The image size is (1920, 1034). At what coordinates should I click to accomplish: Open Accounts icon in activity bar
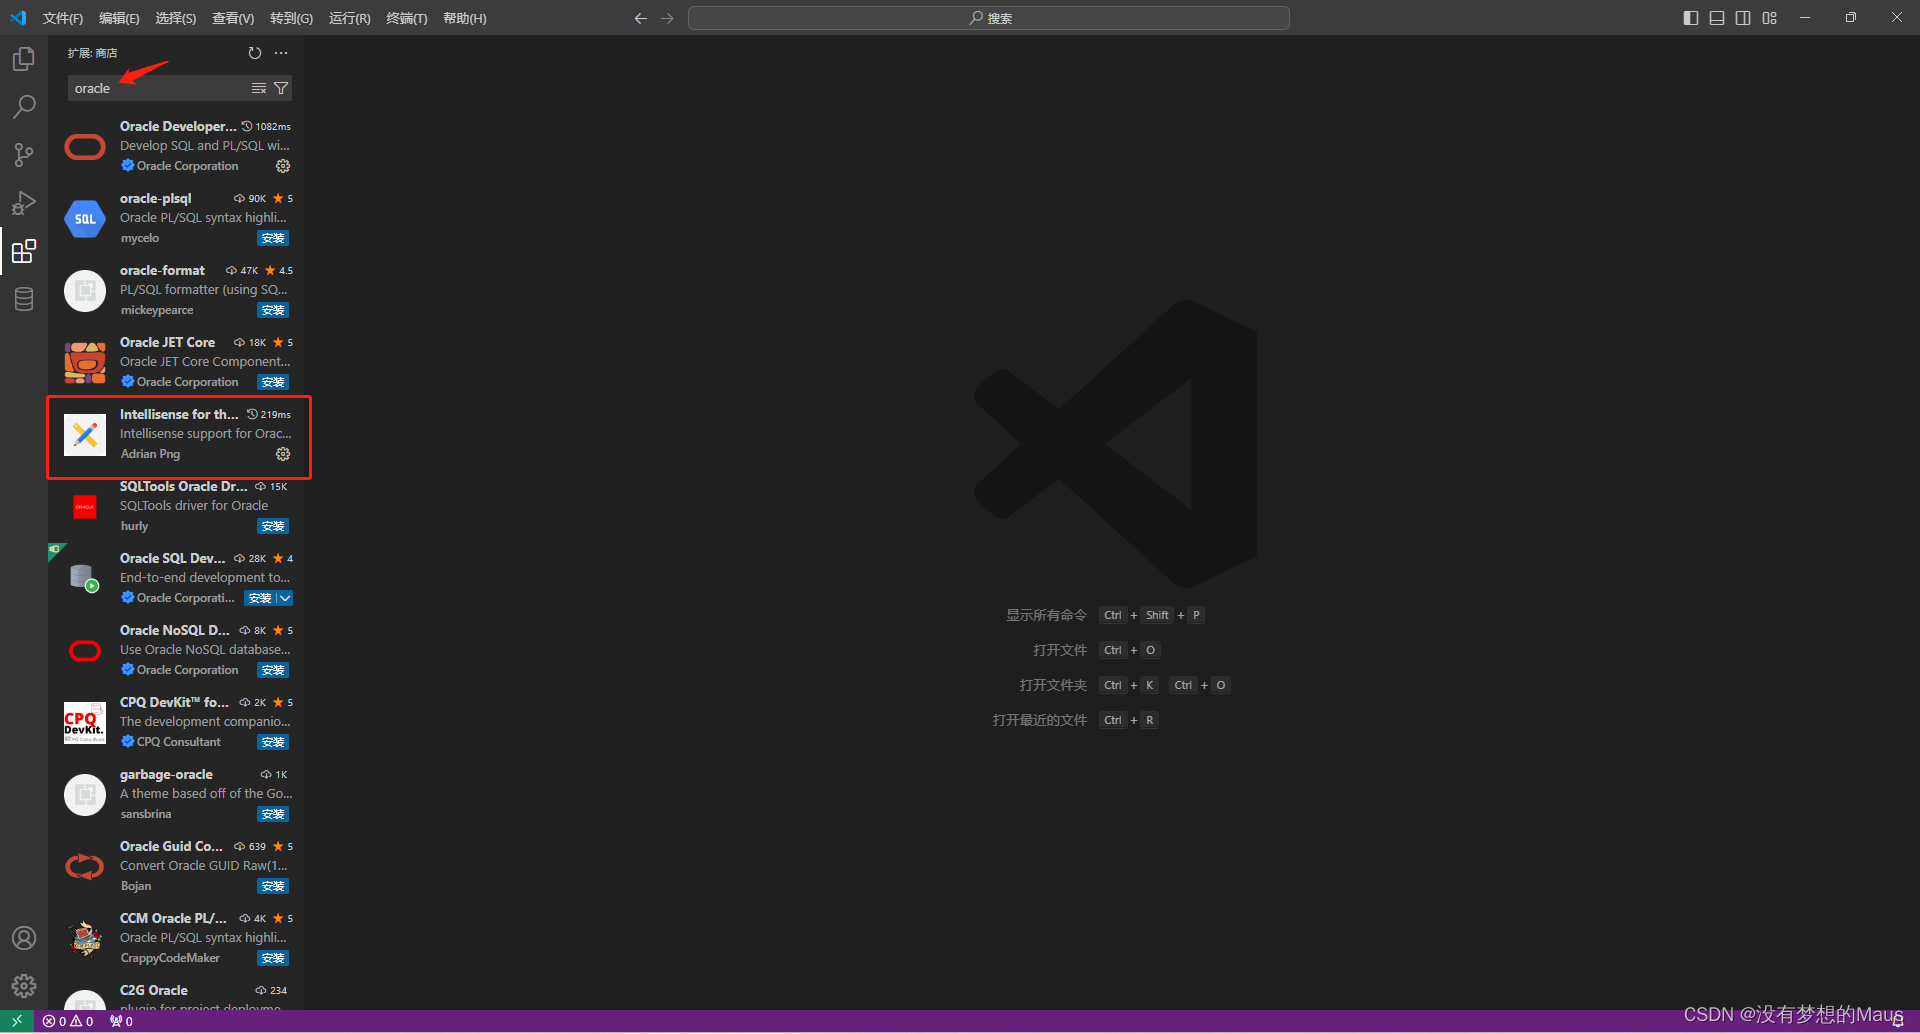click(x=24, y=938)
